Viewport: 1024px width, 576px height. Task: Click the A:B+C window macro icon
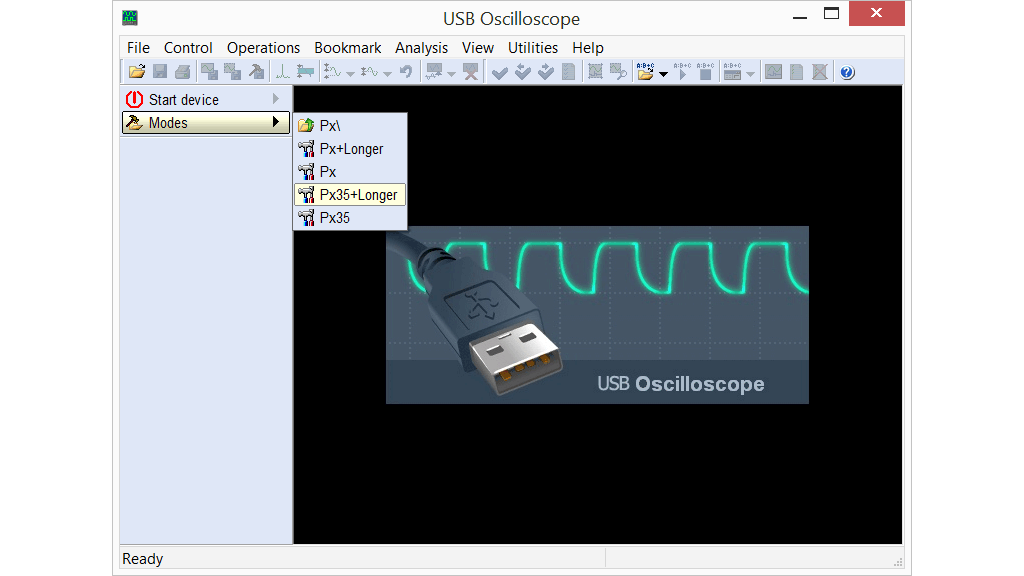click(x=733, y=72)
